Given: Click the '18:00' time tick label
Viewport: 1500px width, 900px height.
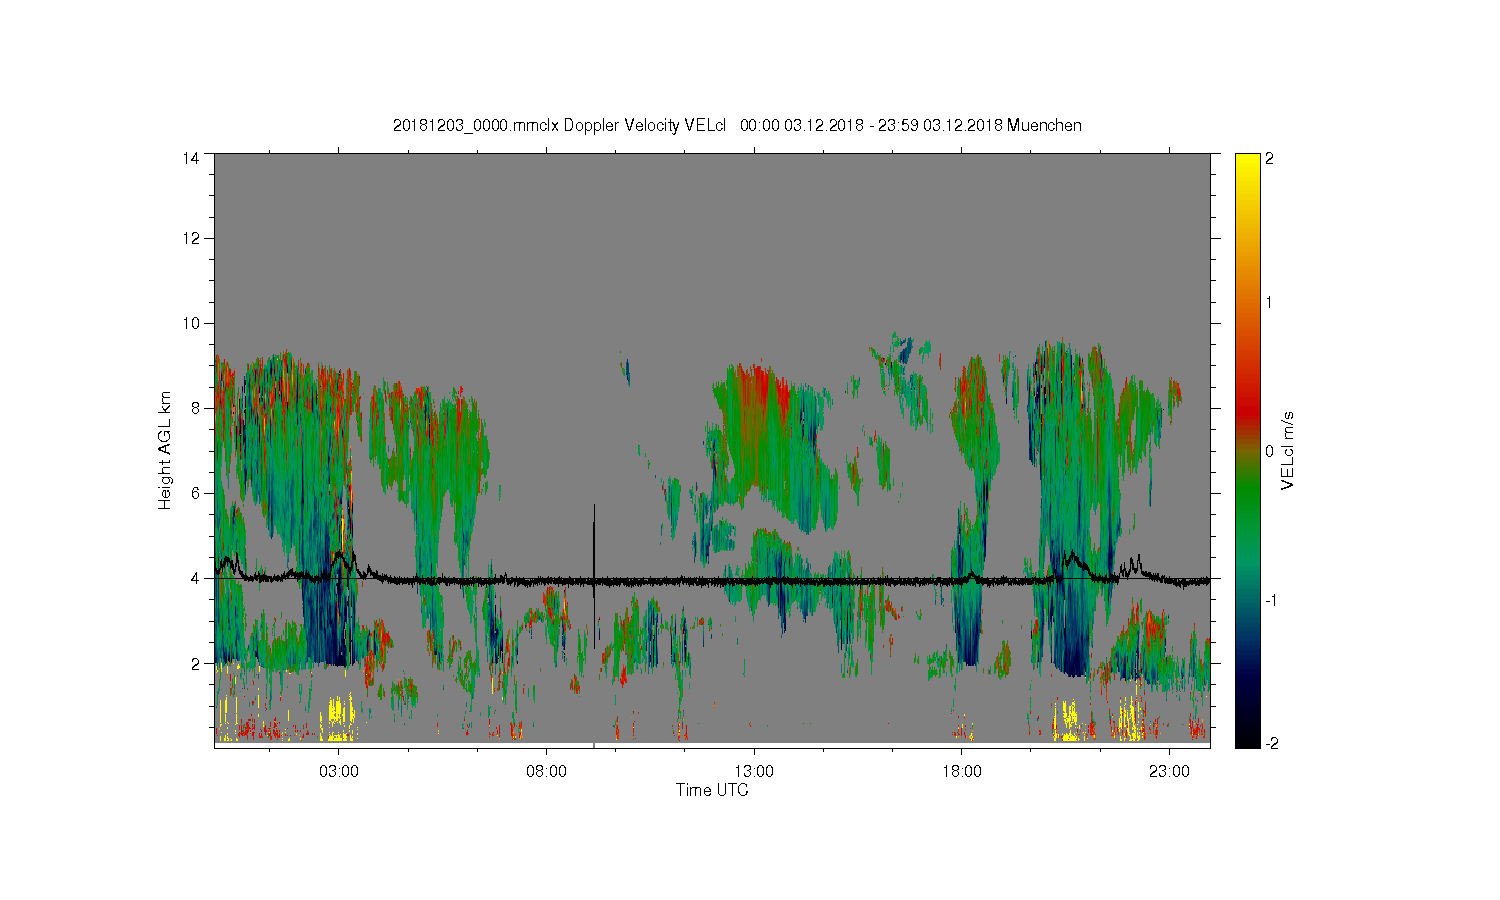Looking at the screenshot, I should tap(962, 772).
